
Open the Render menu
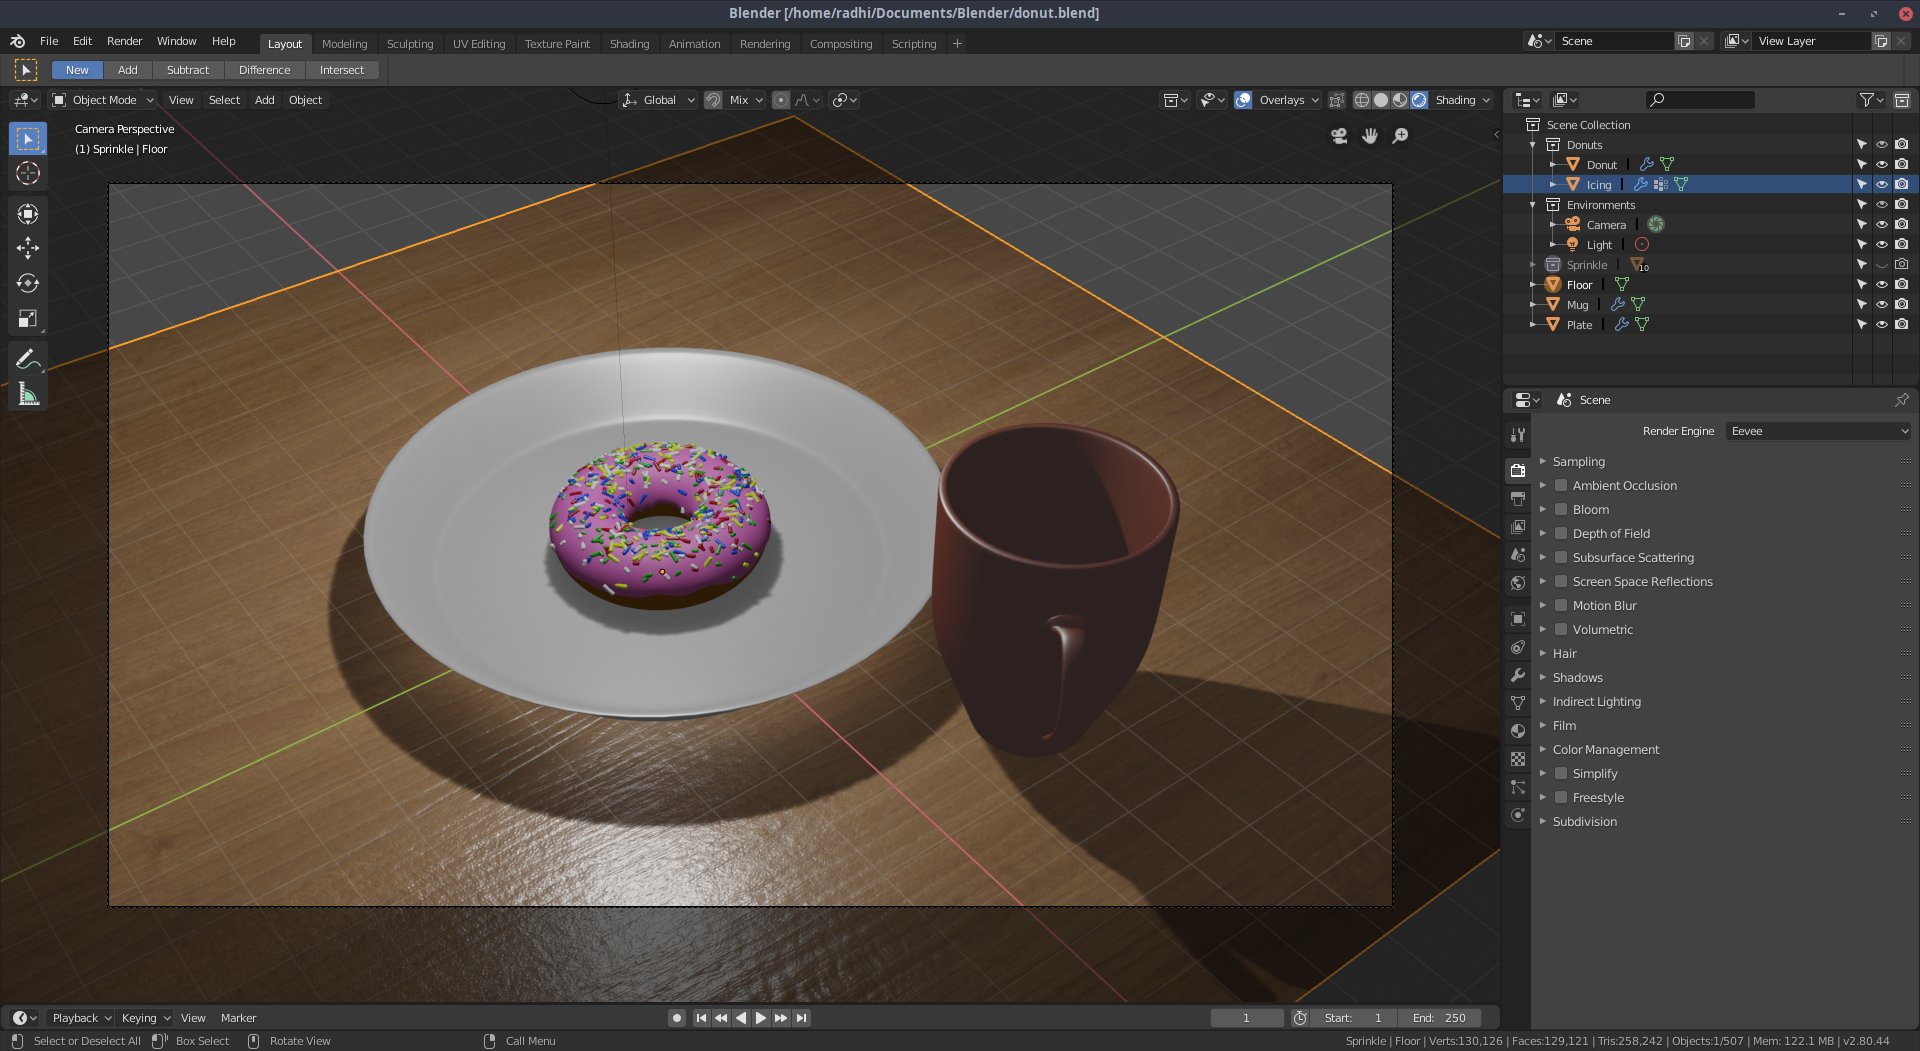[124, 41]
